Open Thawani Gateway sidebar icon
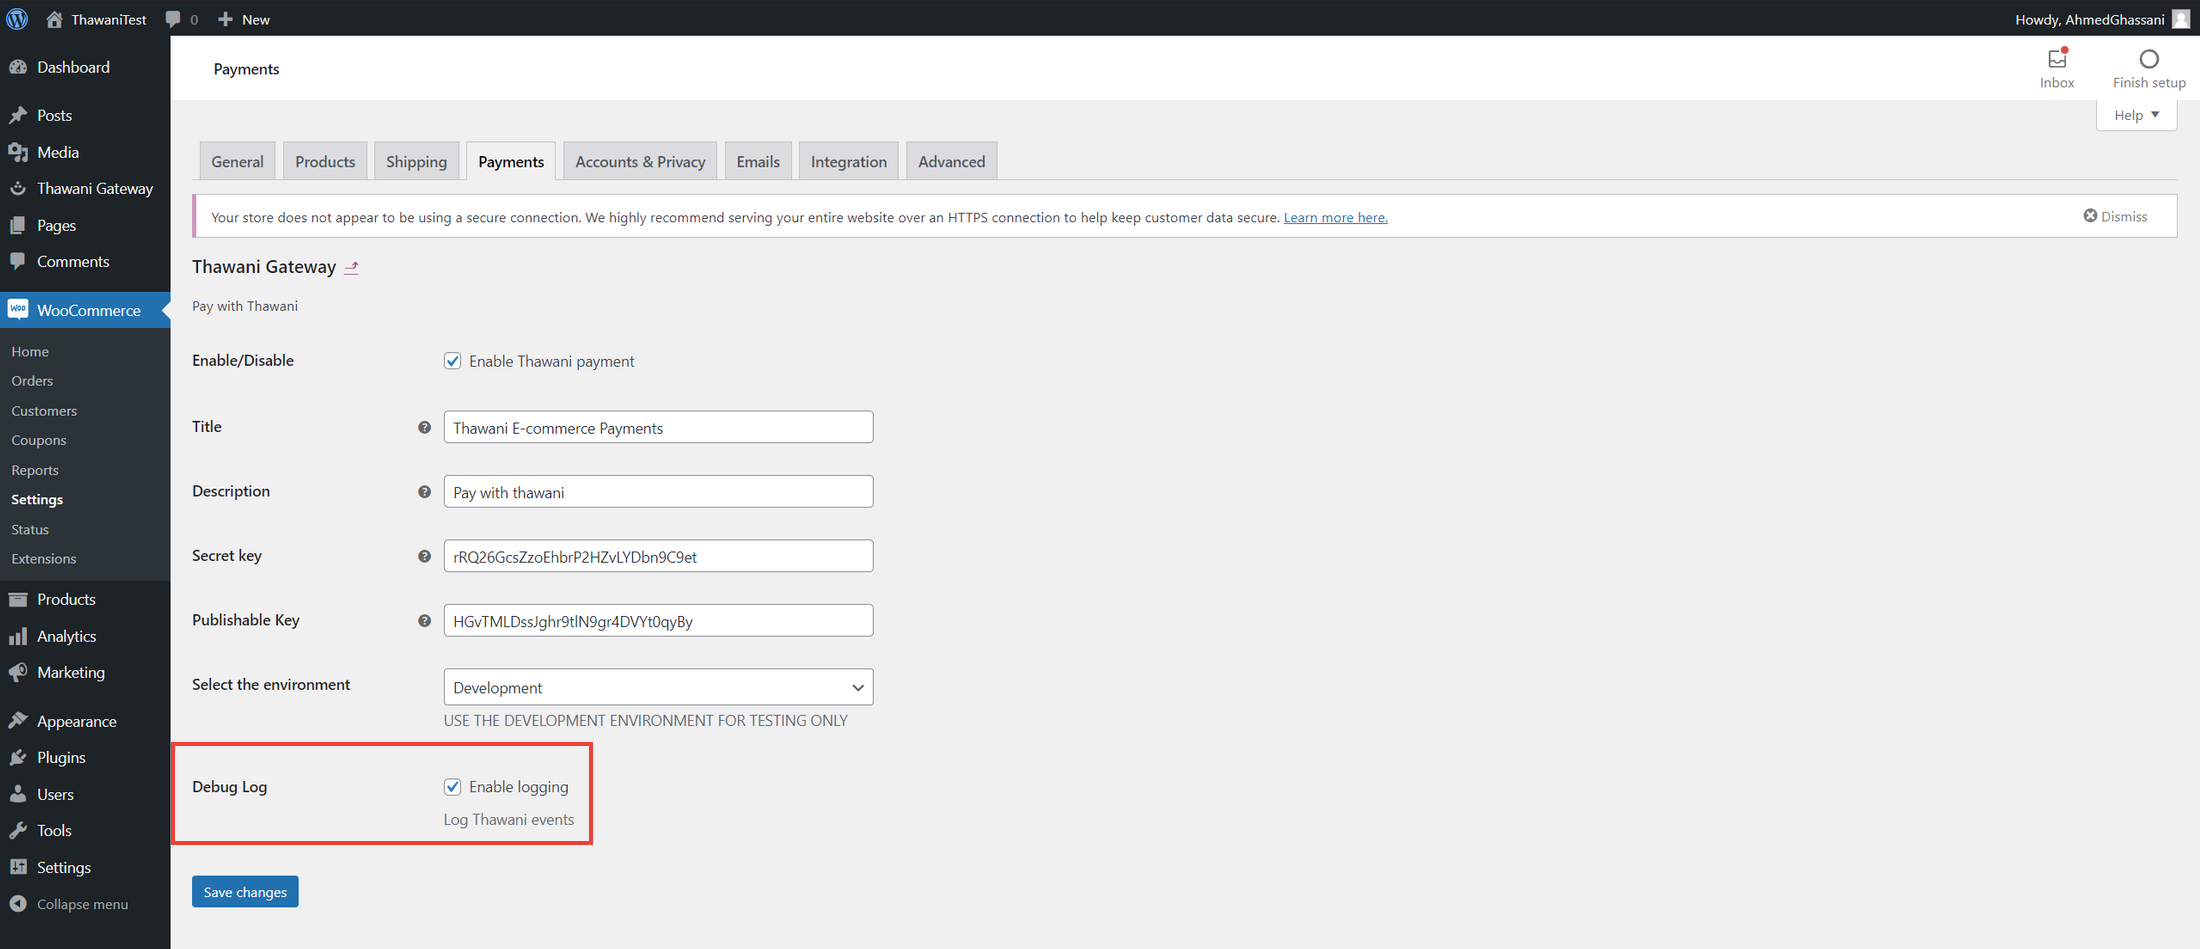The height and width of the screenshot is (949, 2200). (x=18, y=188)
